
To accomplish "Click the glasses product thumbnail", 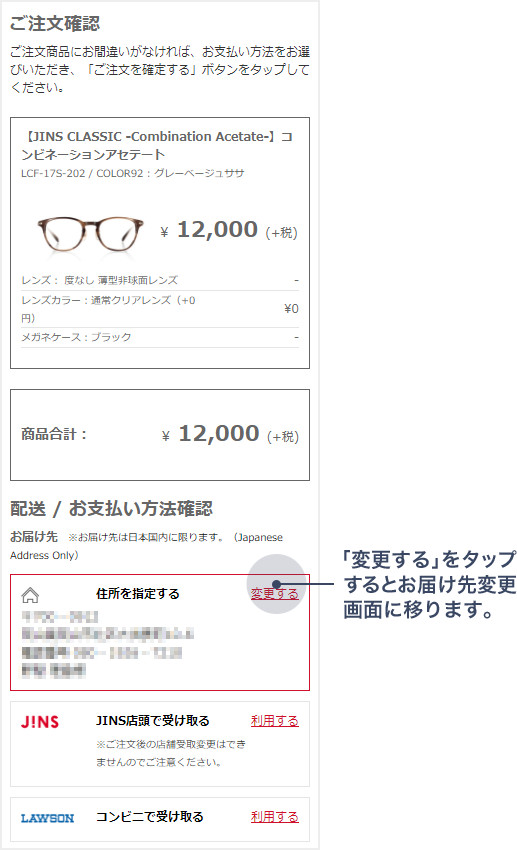I will (x=90, y=233).
